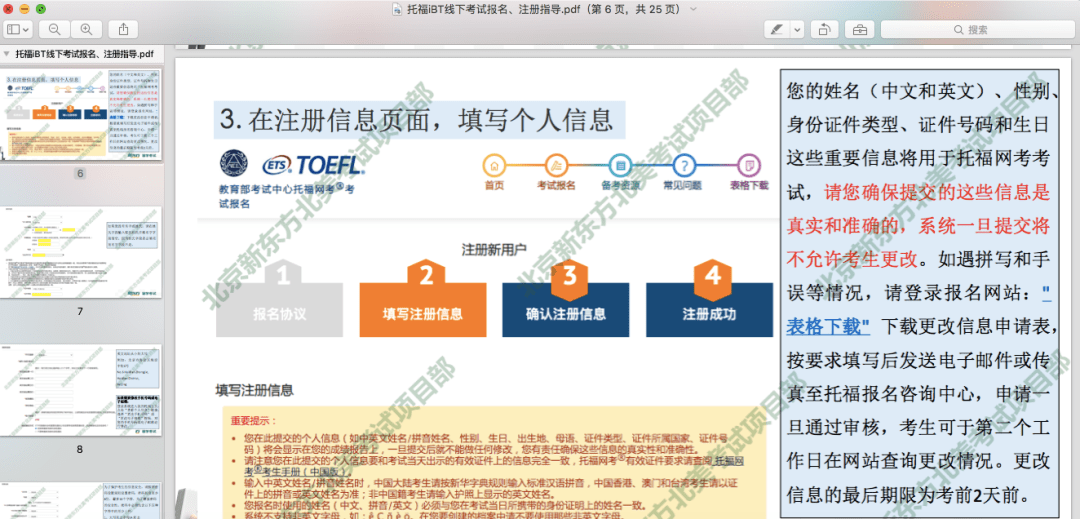Rotate the page with rotate button
This screenshot has height=519, width=1080.
(x=824, y=30)
